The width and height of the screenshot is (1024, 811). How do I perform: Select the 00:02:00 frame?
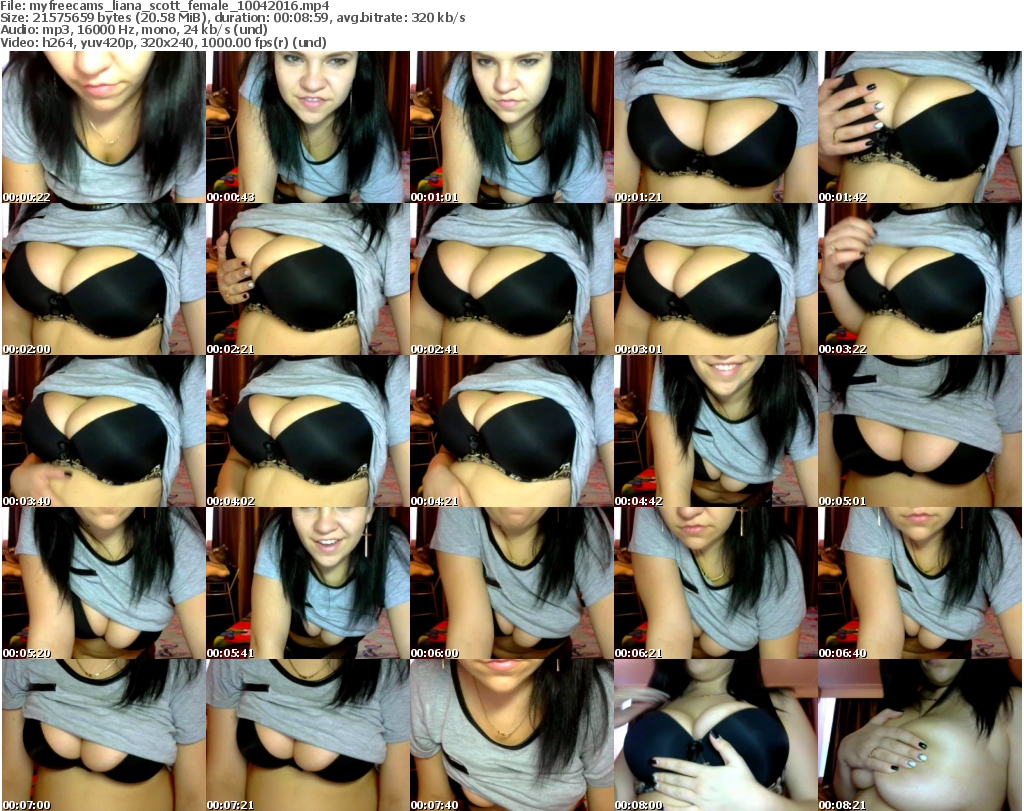(104, 279)
